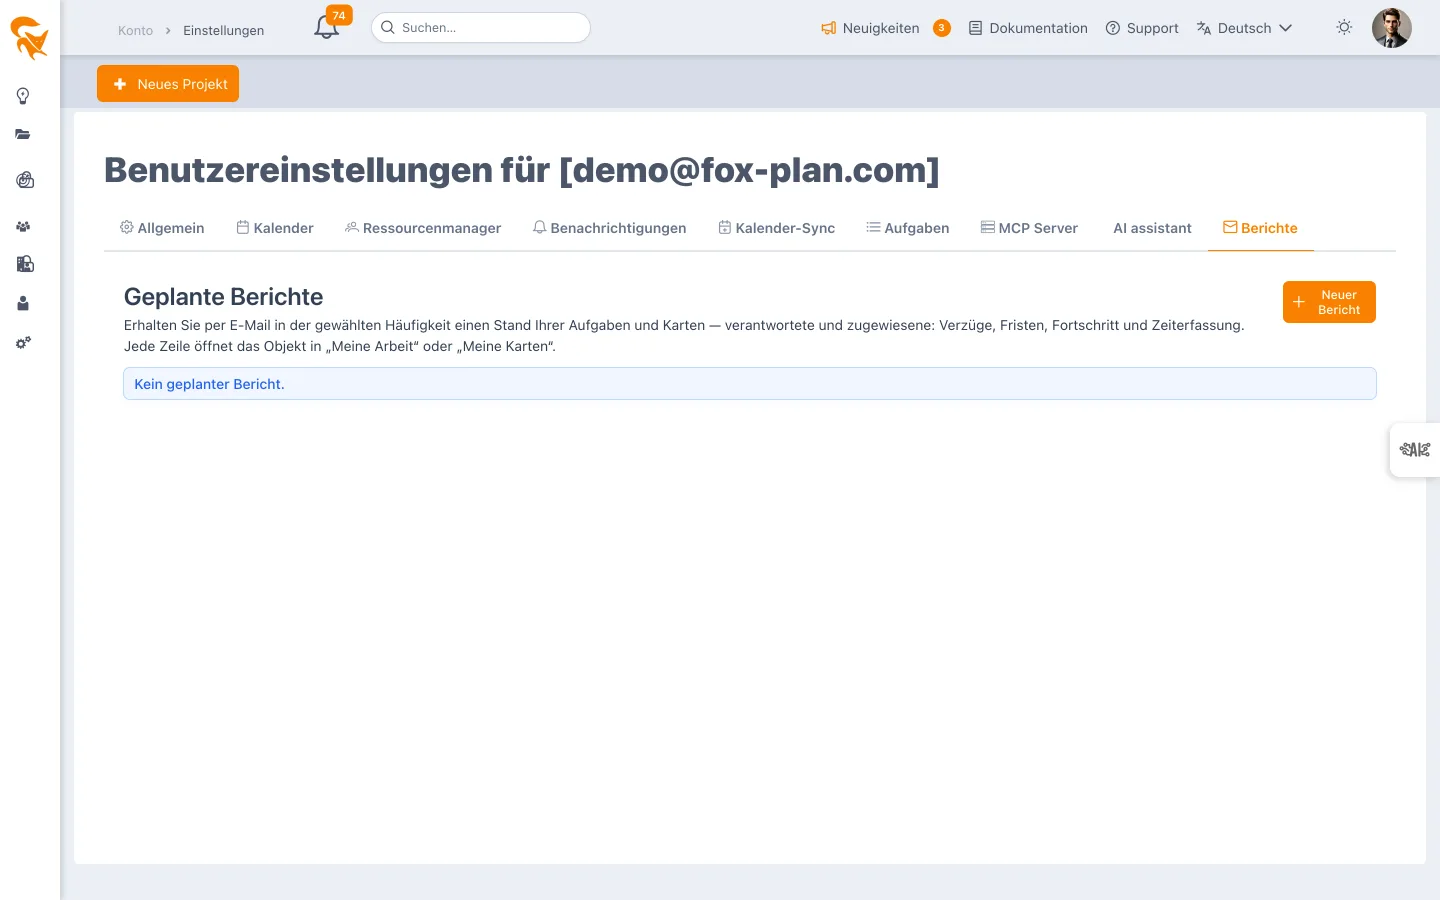Switch to the Kalender tab

[x=275, y=228]
